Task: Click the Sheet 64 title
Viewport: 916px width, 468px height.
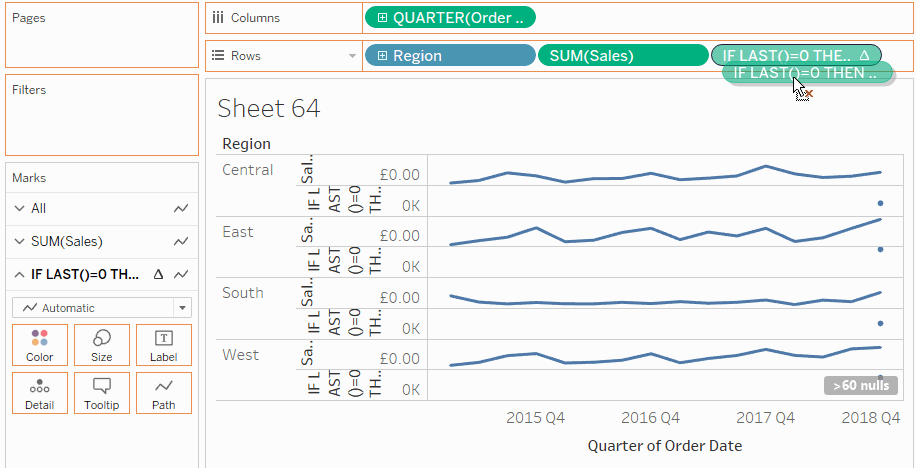Action: (x=268, y=109)
